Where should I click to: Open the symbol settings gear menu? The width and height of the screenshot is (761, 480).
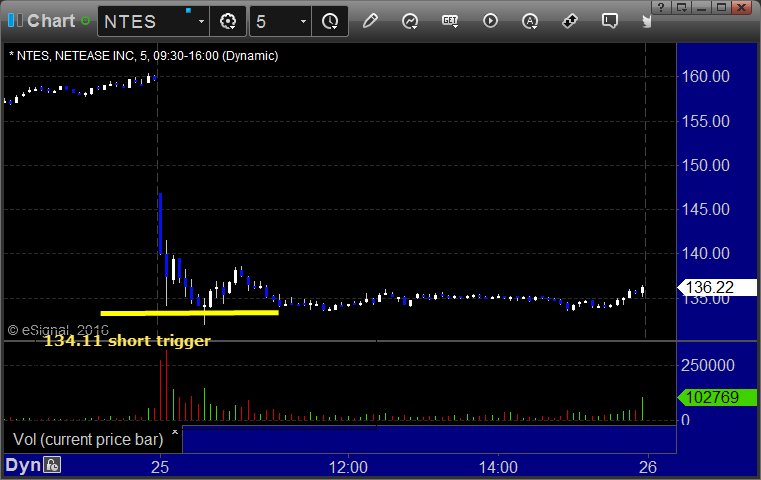tap(228, 21)
